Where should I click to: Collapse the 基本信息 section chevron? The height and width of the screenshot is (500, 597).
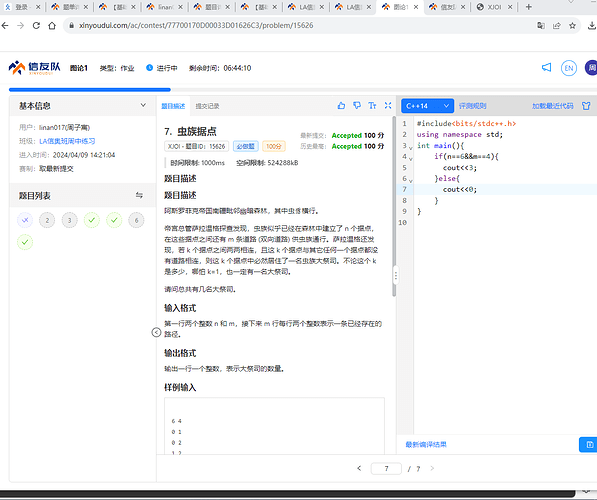point(143,105)
